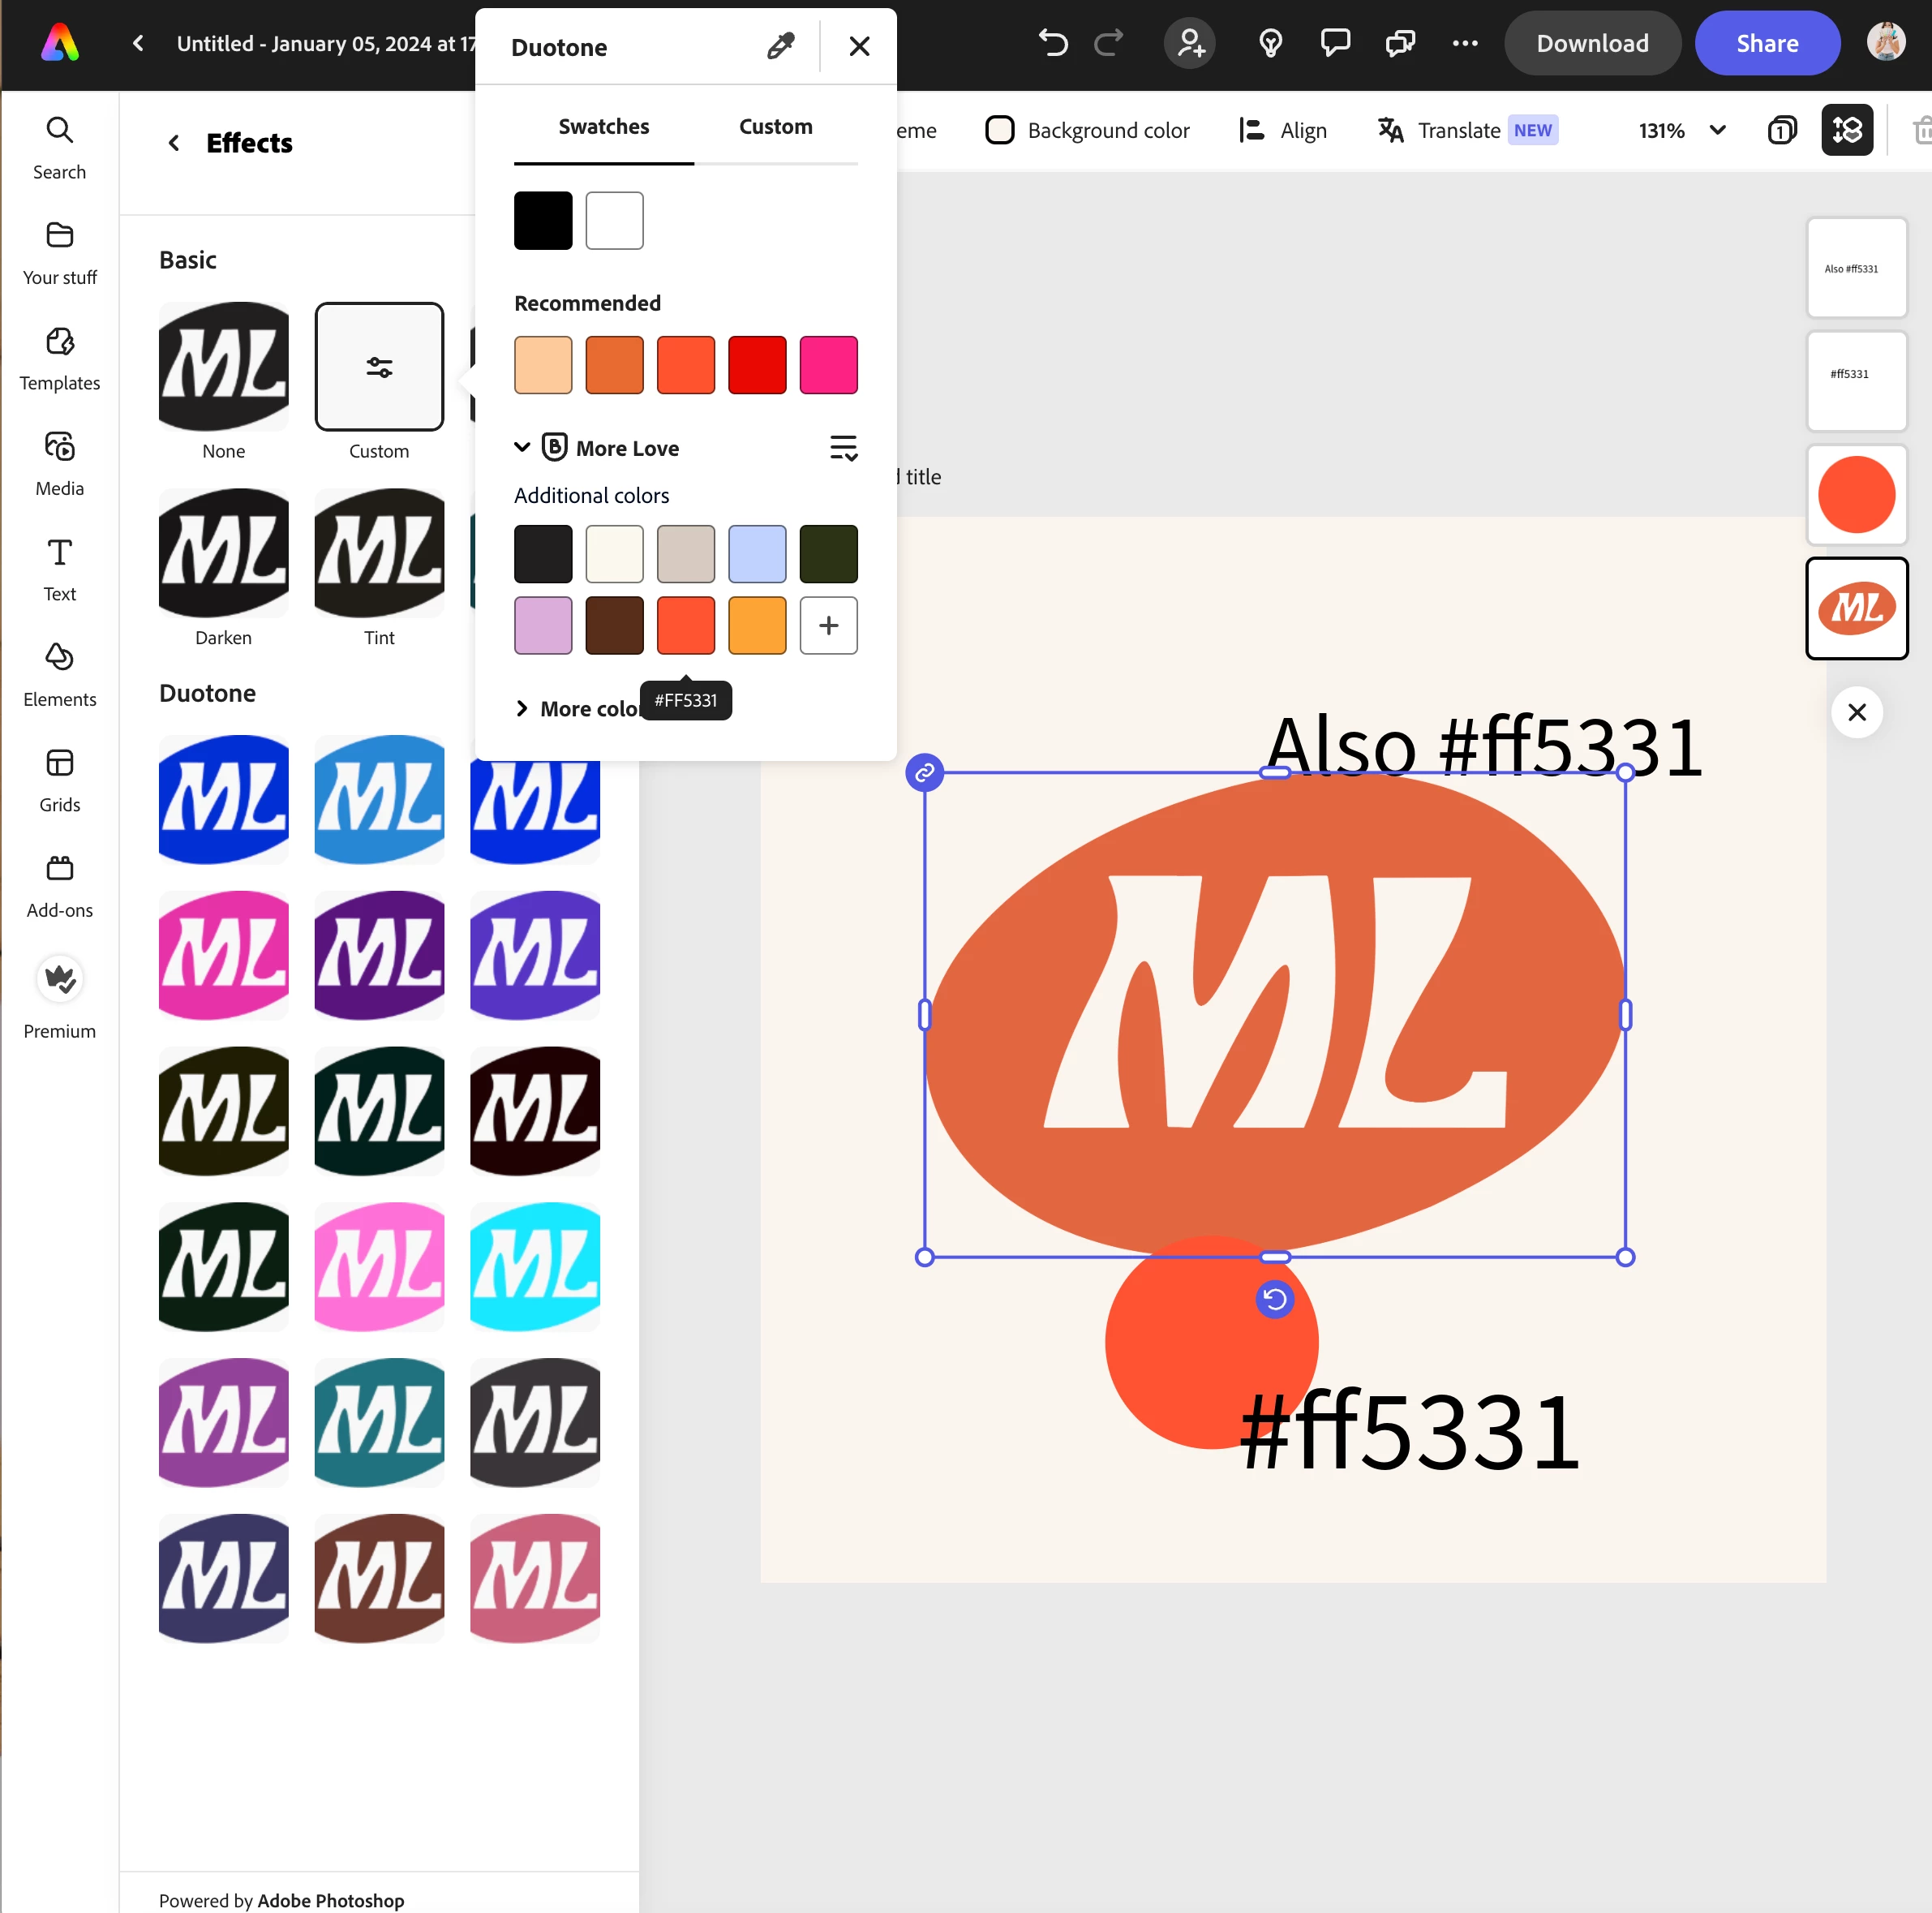Toggle the Background color box

pyautogui.click(x=999, y=130)
